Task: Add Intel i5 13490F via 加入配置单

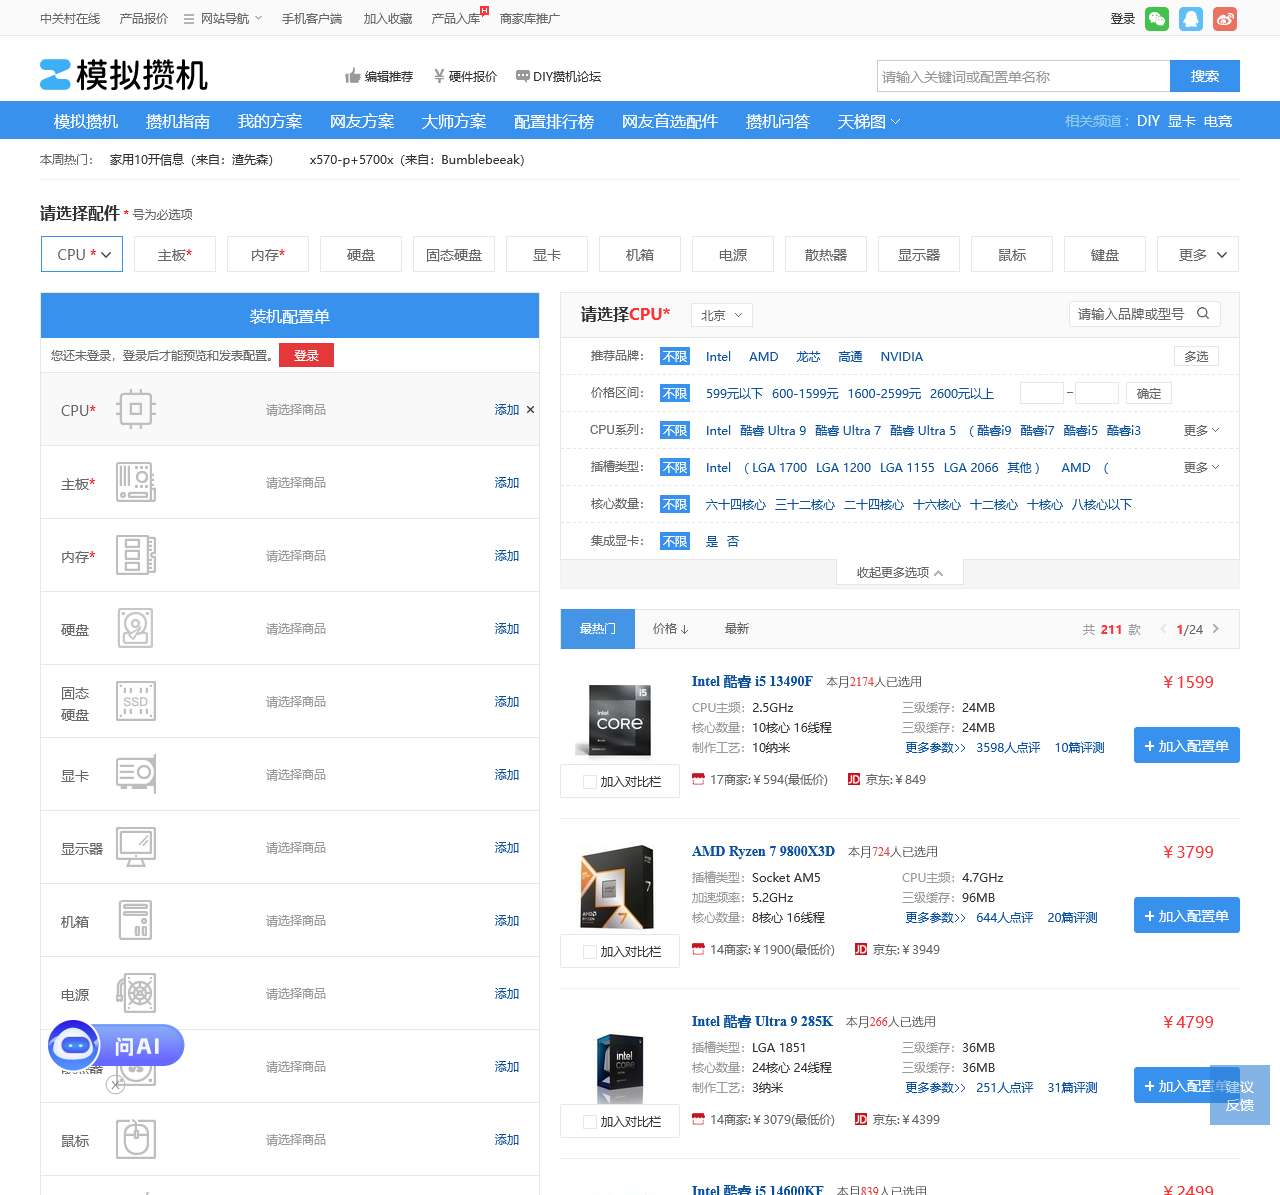Action: click(1186, 746)
